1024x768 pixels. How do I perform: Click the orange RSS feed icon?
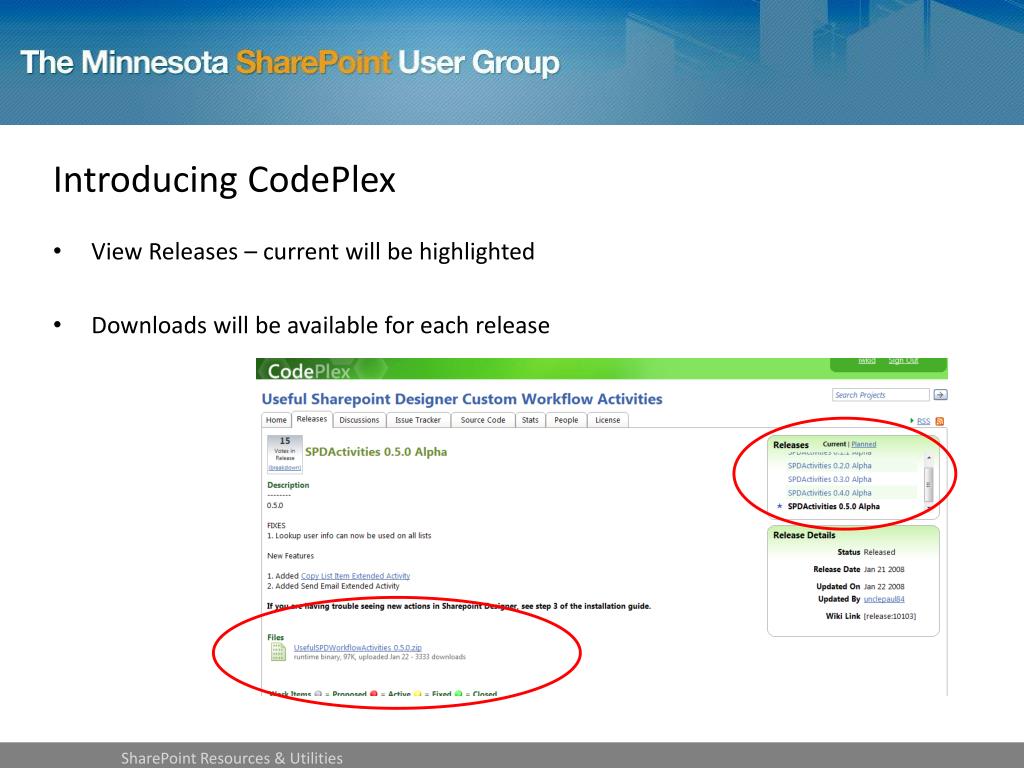[940, 421]
